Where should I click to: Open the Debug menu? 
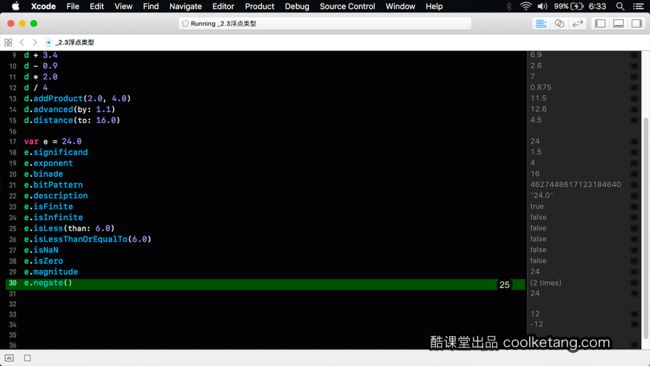click(x=297, y=6)
